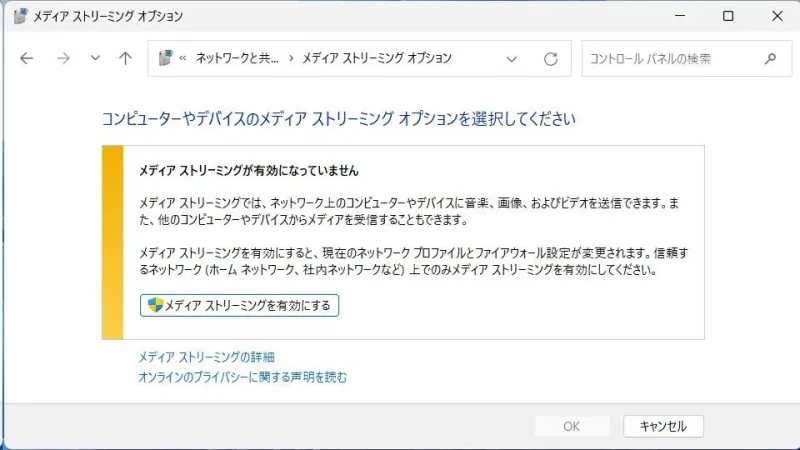Maximize the メディア ストリーミング オプション window

click(x=728, y=16)
